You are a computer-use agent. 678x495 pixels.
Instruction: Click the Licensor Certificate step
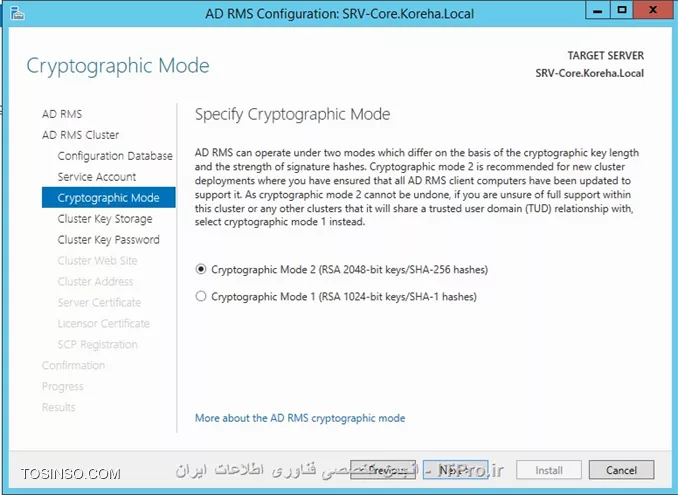[104, 323]
